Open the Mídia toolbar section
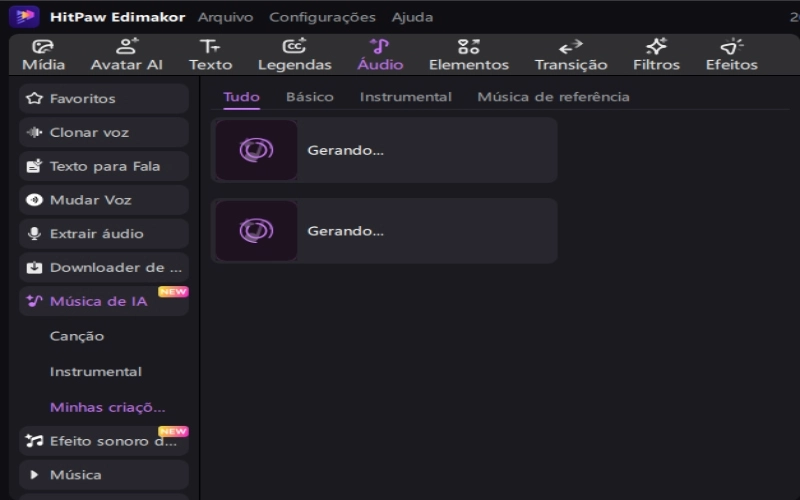This screenshot has height=500, width=800. [x=43, y=55]
